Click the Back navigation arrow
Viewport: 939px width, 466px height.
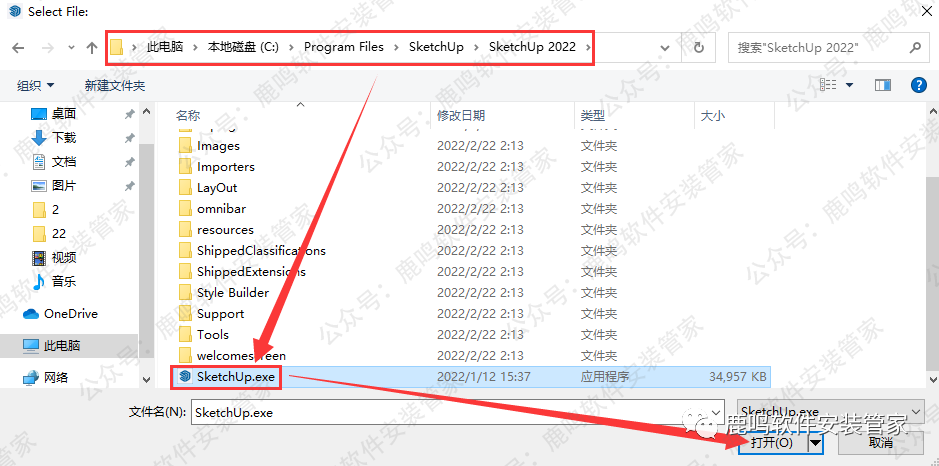click(x=19, y=48)
